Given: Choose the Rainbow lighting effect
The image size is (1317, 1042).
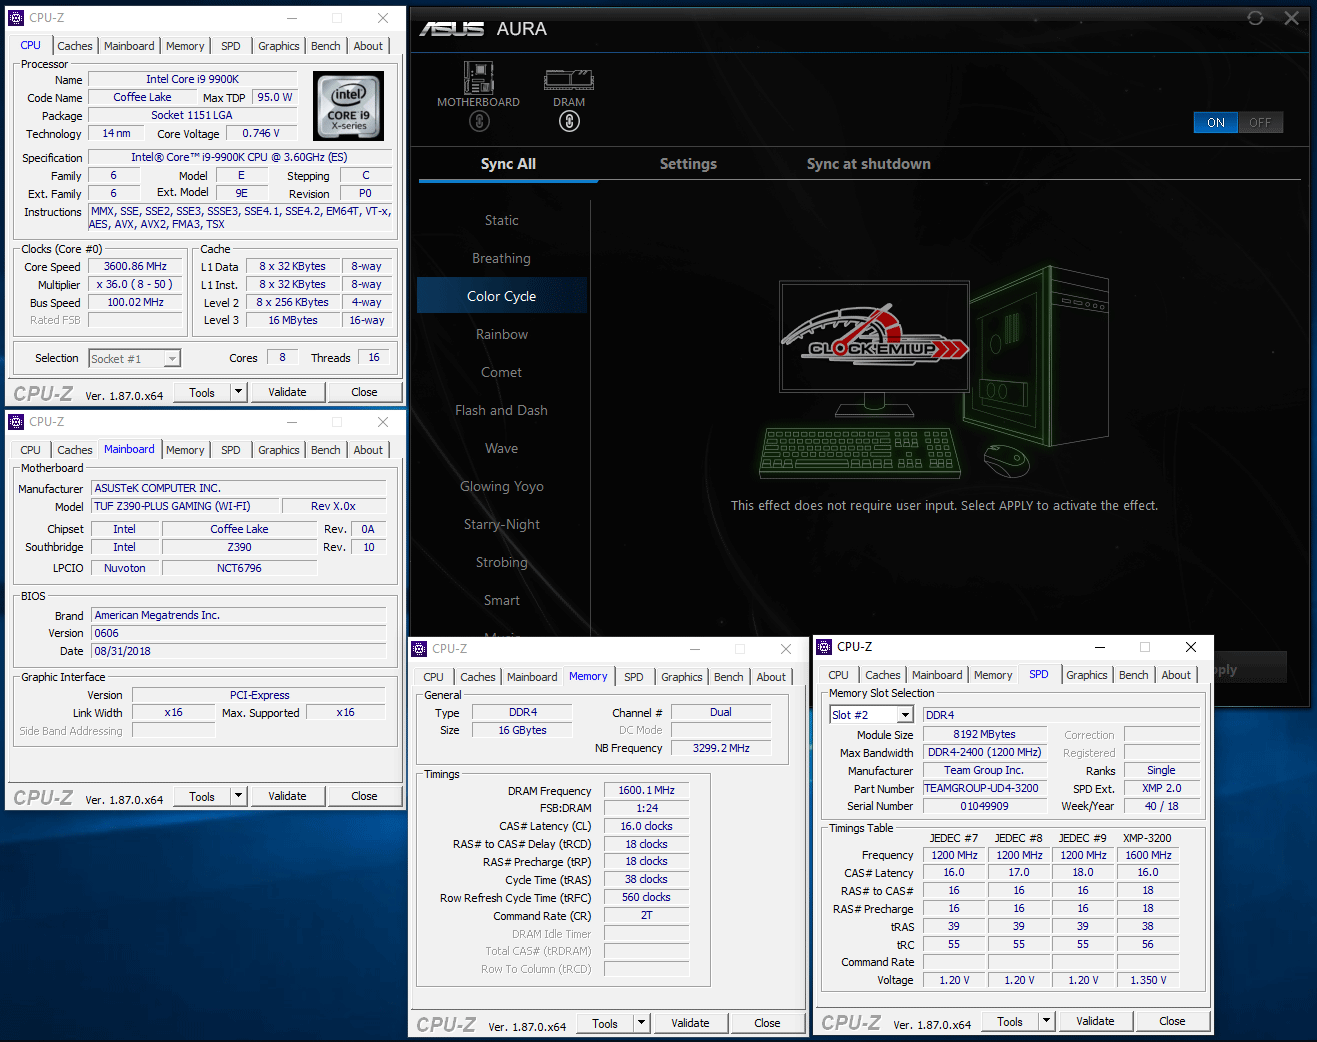Looking at the screenshot, I should (502, 334).
